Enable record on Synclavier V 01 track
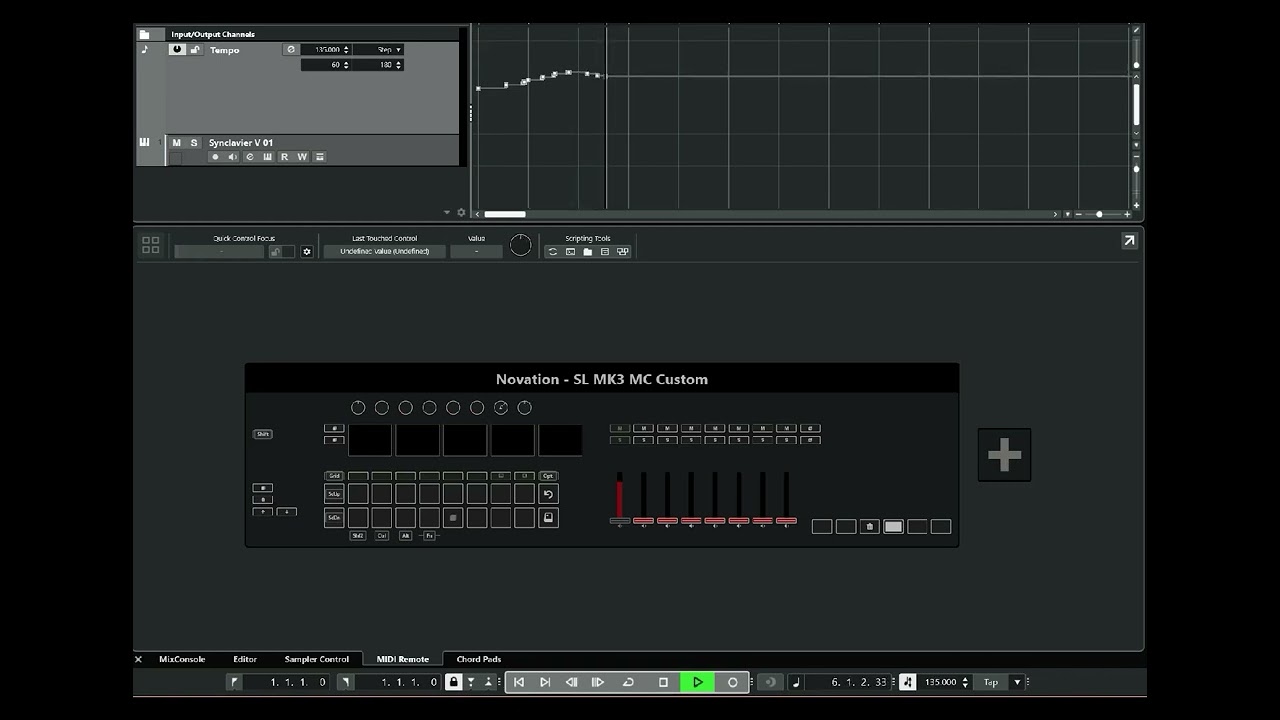Image resolution: width=1280 pixels, height=720 pixels. [x=214, y=157]
